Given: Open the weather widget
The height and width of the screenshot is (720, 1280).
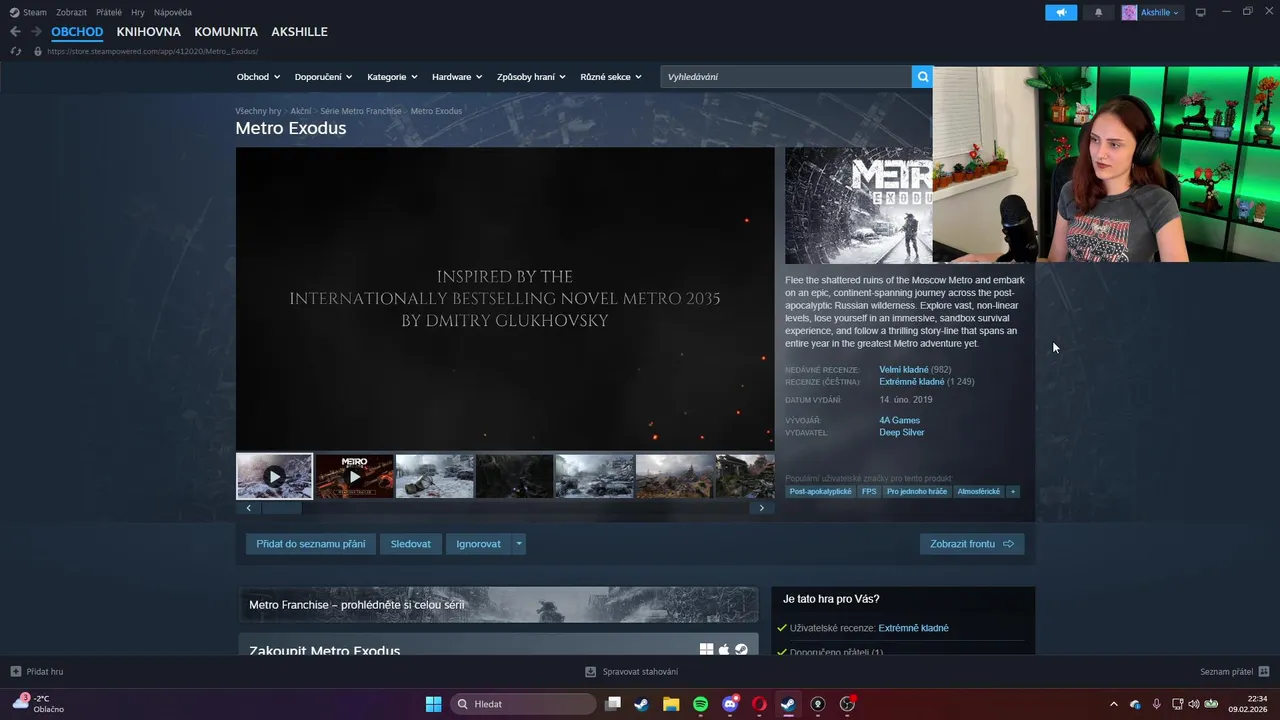Looking at the screenshot, I should 36,704.
